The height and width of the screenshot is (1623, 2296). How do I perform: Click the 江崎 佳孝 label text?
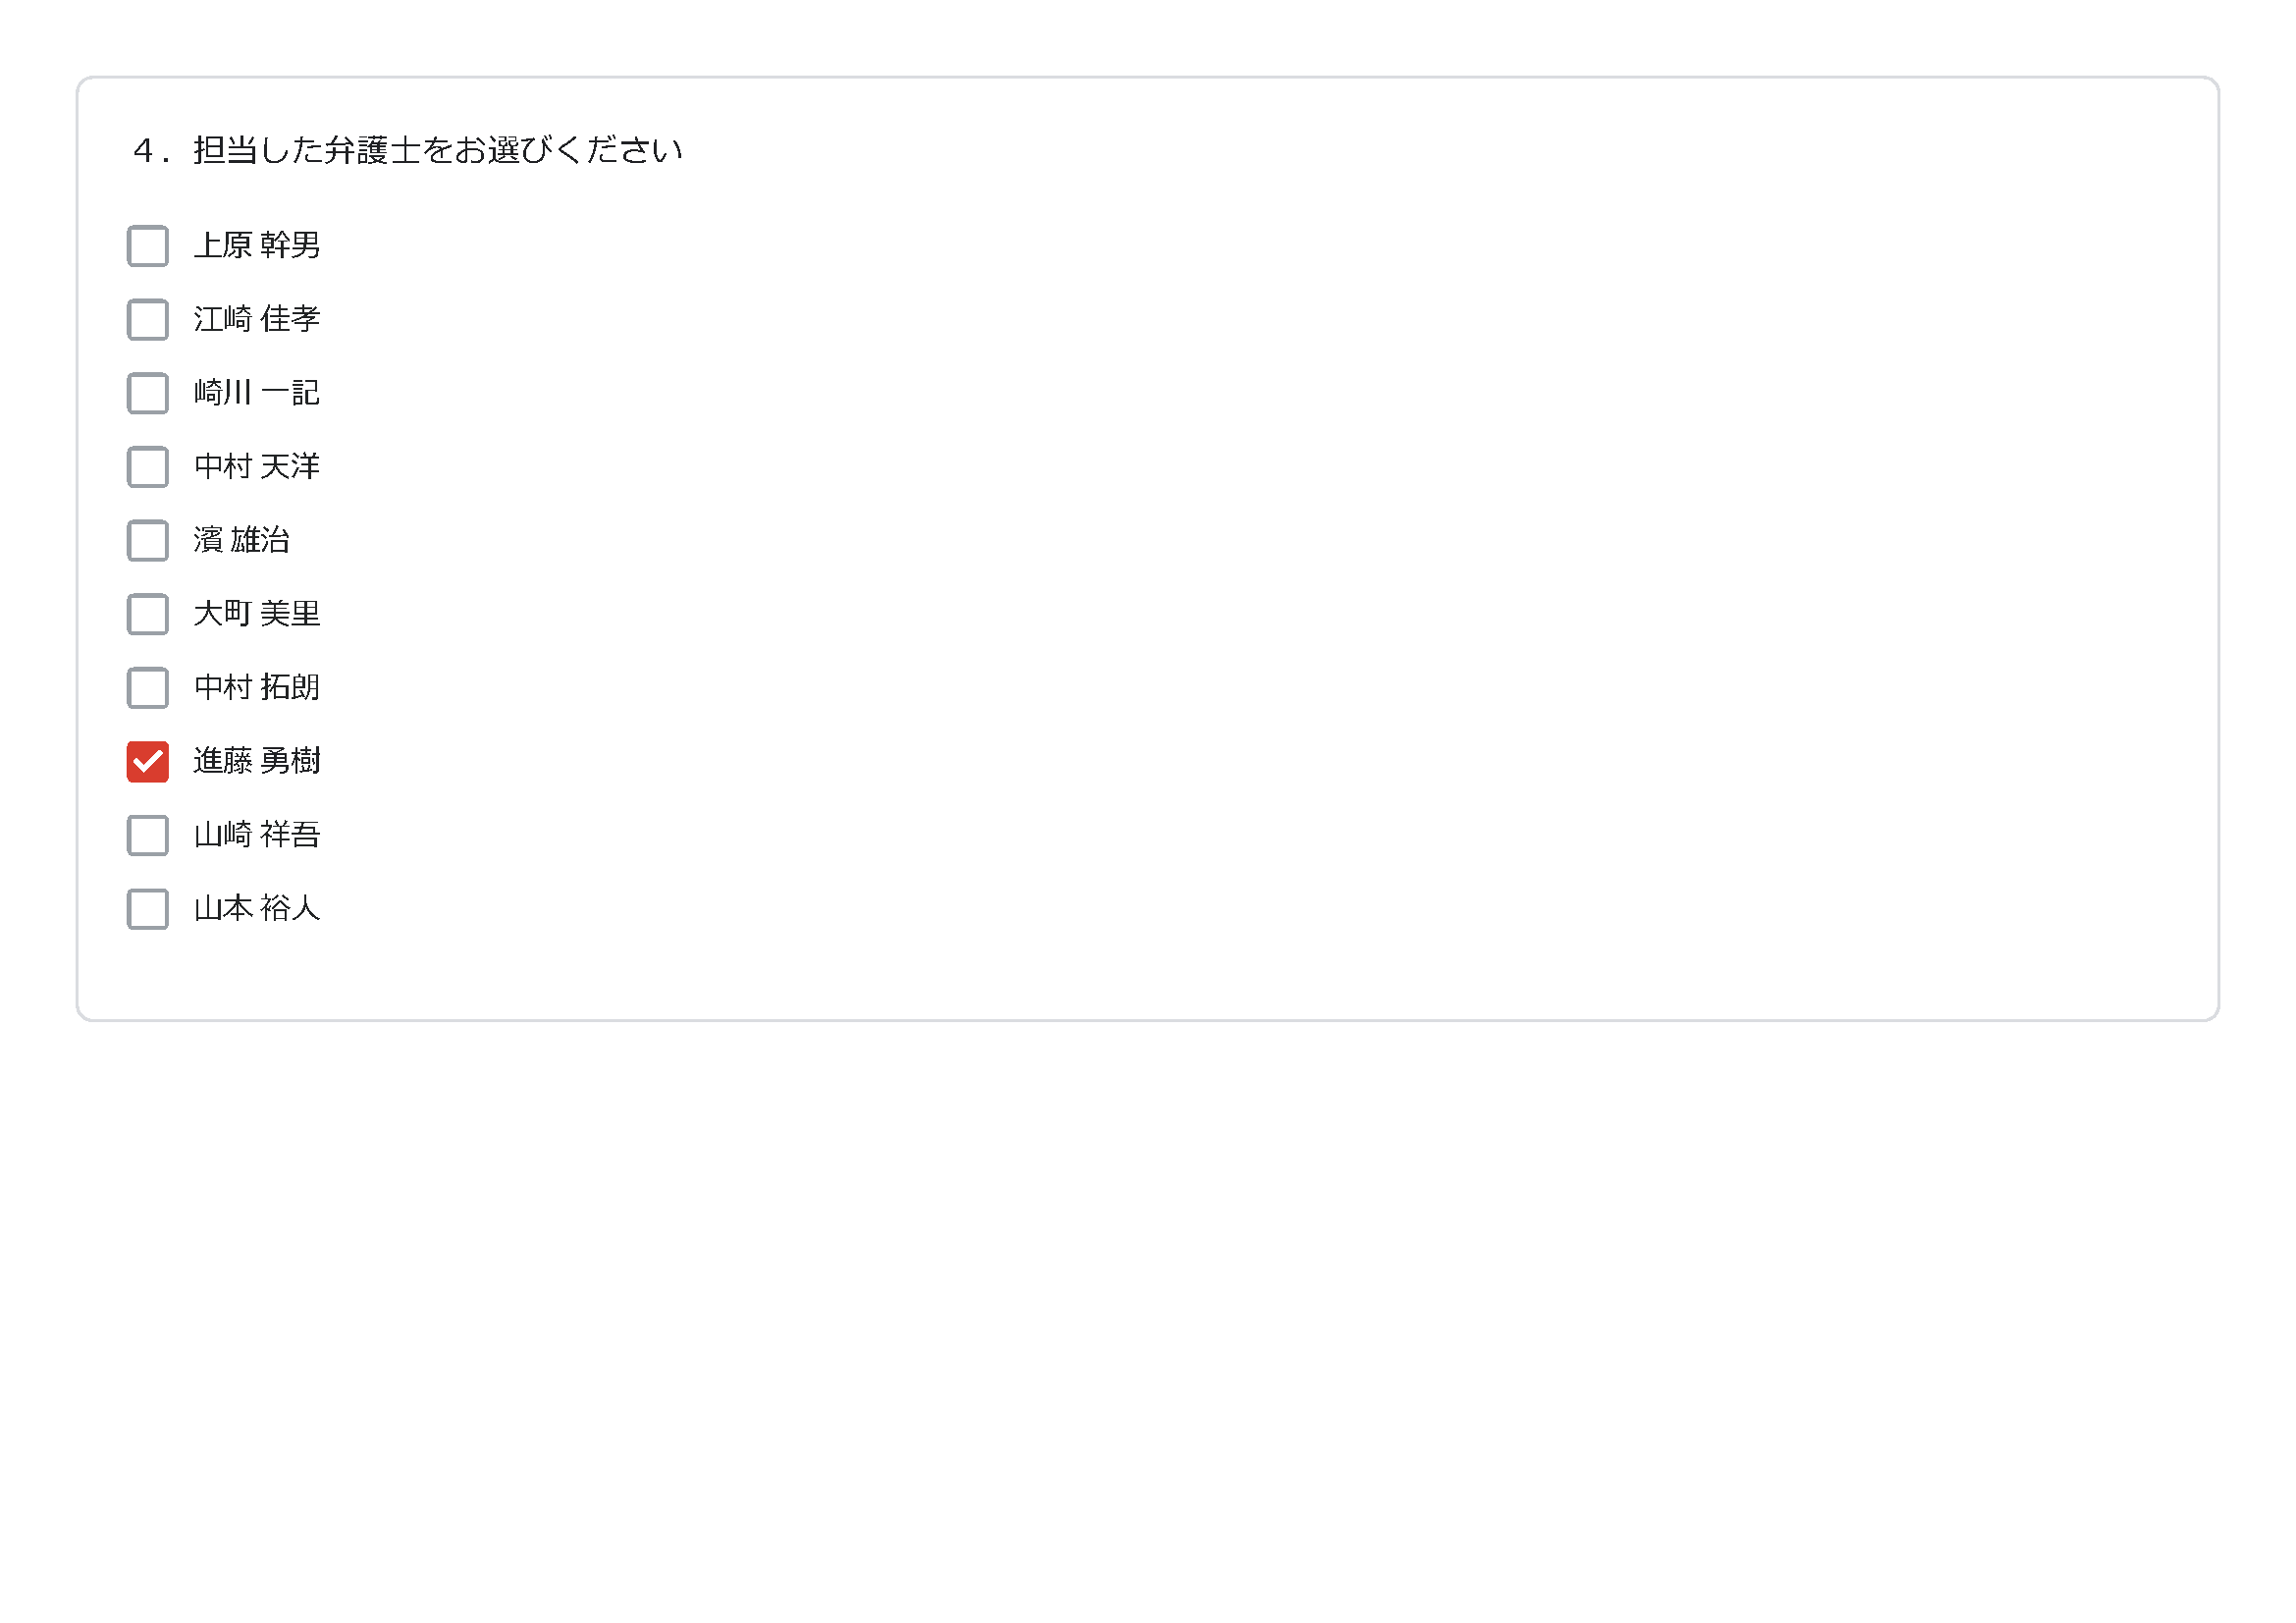(x=257, y=320)
